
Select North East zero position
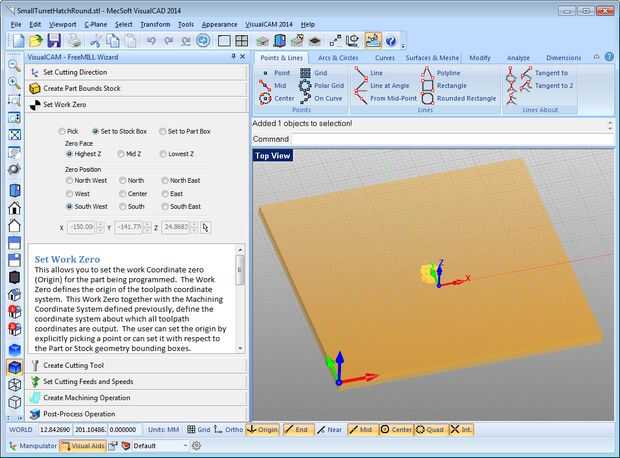(x=181, y=180)
